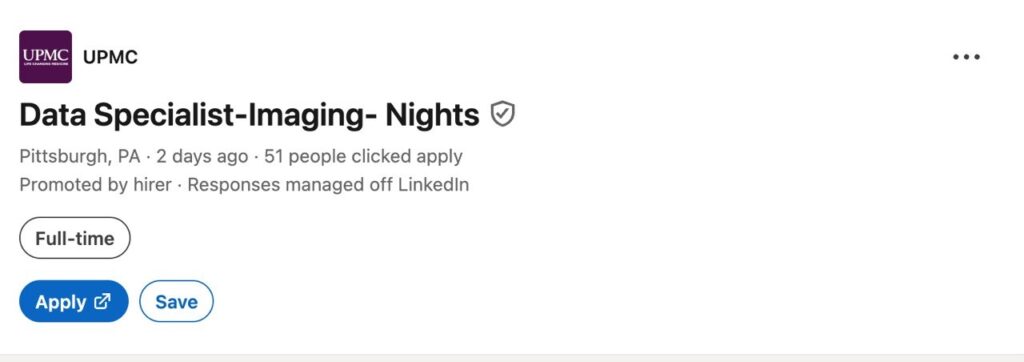Click the verified shield badge icon

(503, 114)
